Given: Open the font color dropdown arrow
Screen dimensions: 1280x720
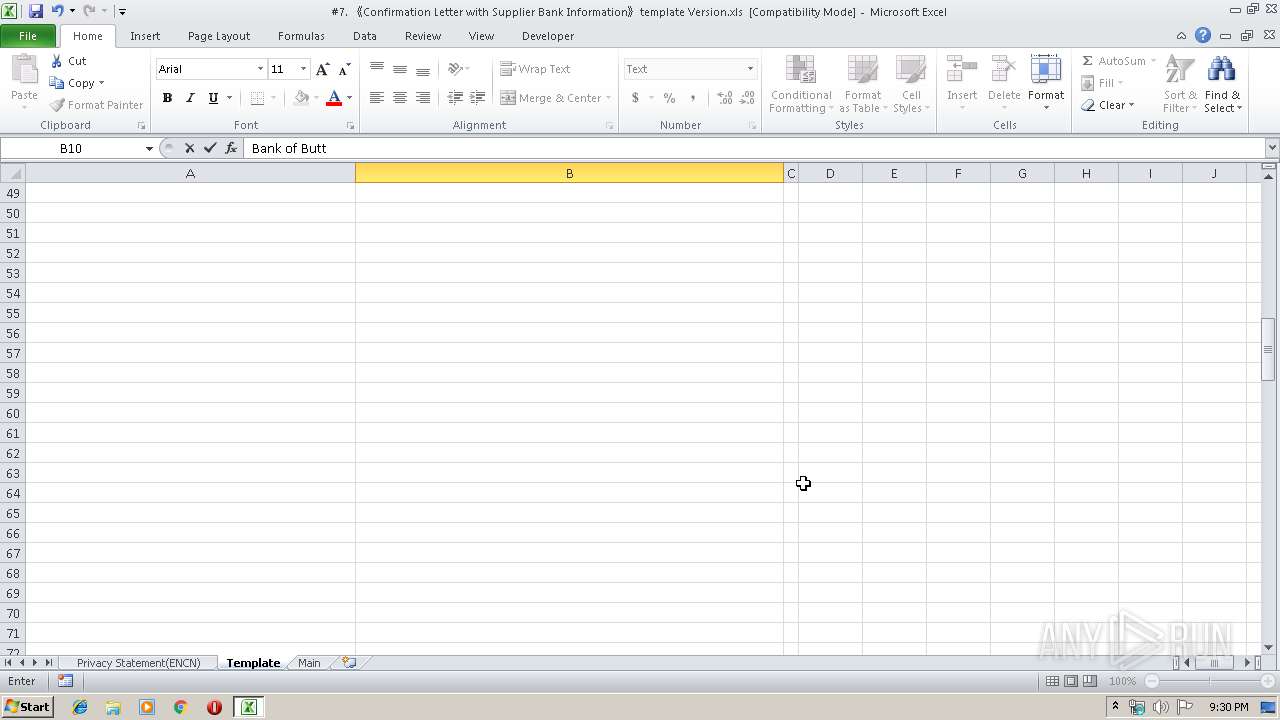Looking at the screenshot, I should 349,98.
